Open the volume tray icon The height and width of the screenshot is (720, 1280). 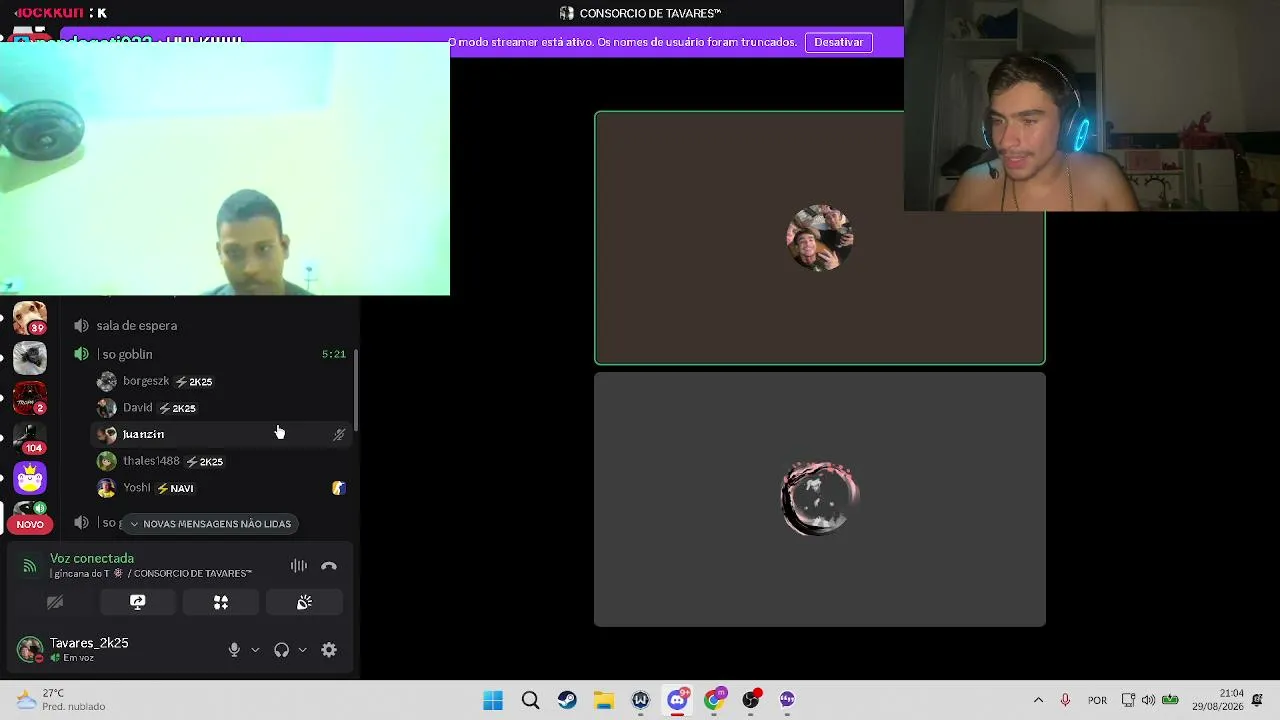point(1148,700)
